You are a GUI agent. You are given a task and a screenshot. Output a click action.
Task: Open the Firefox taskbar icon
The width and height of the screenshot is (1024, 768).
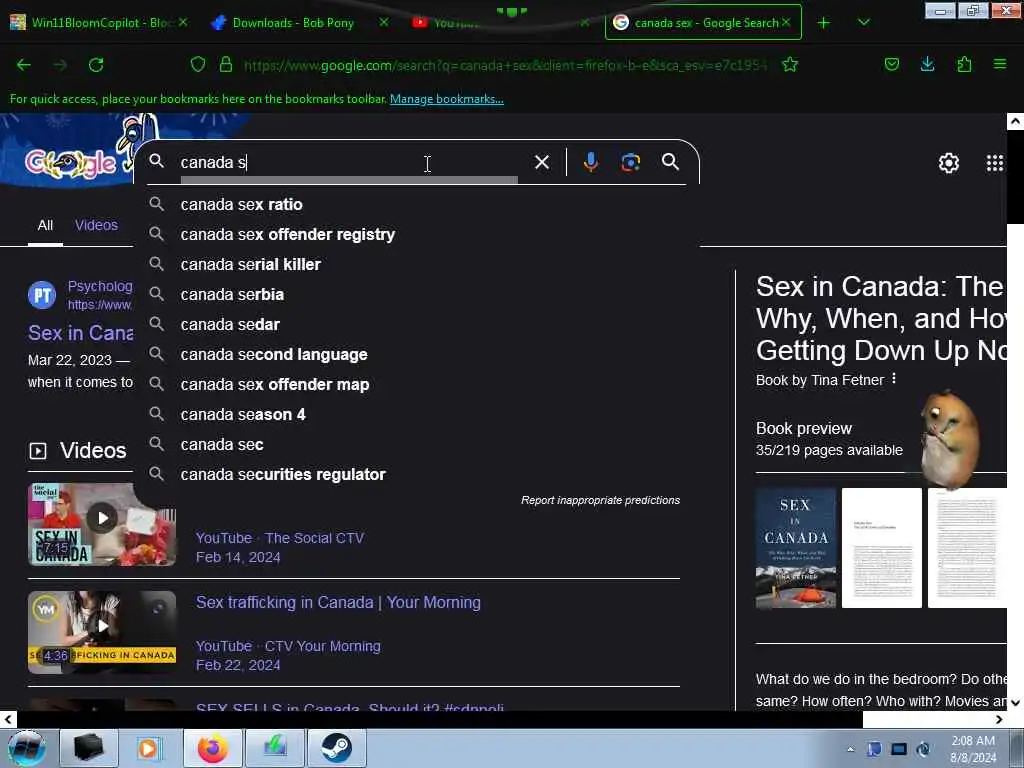213,748
